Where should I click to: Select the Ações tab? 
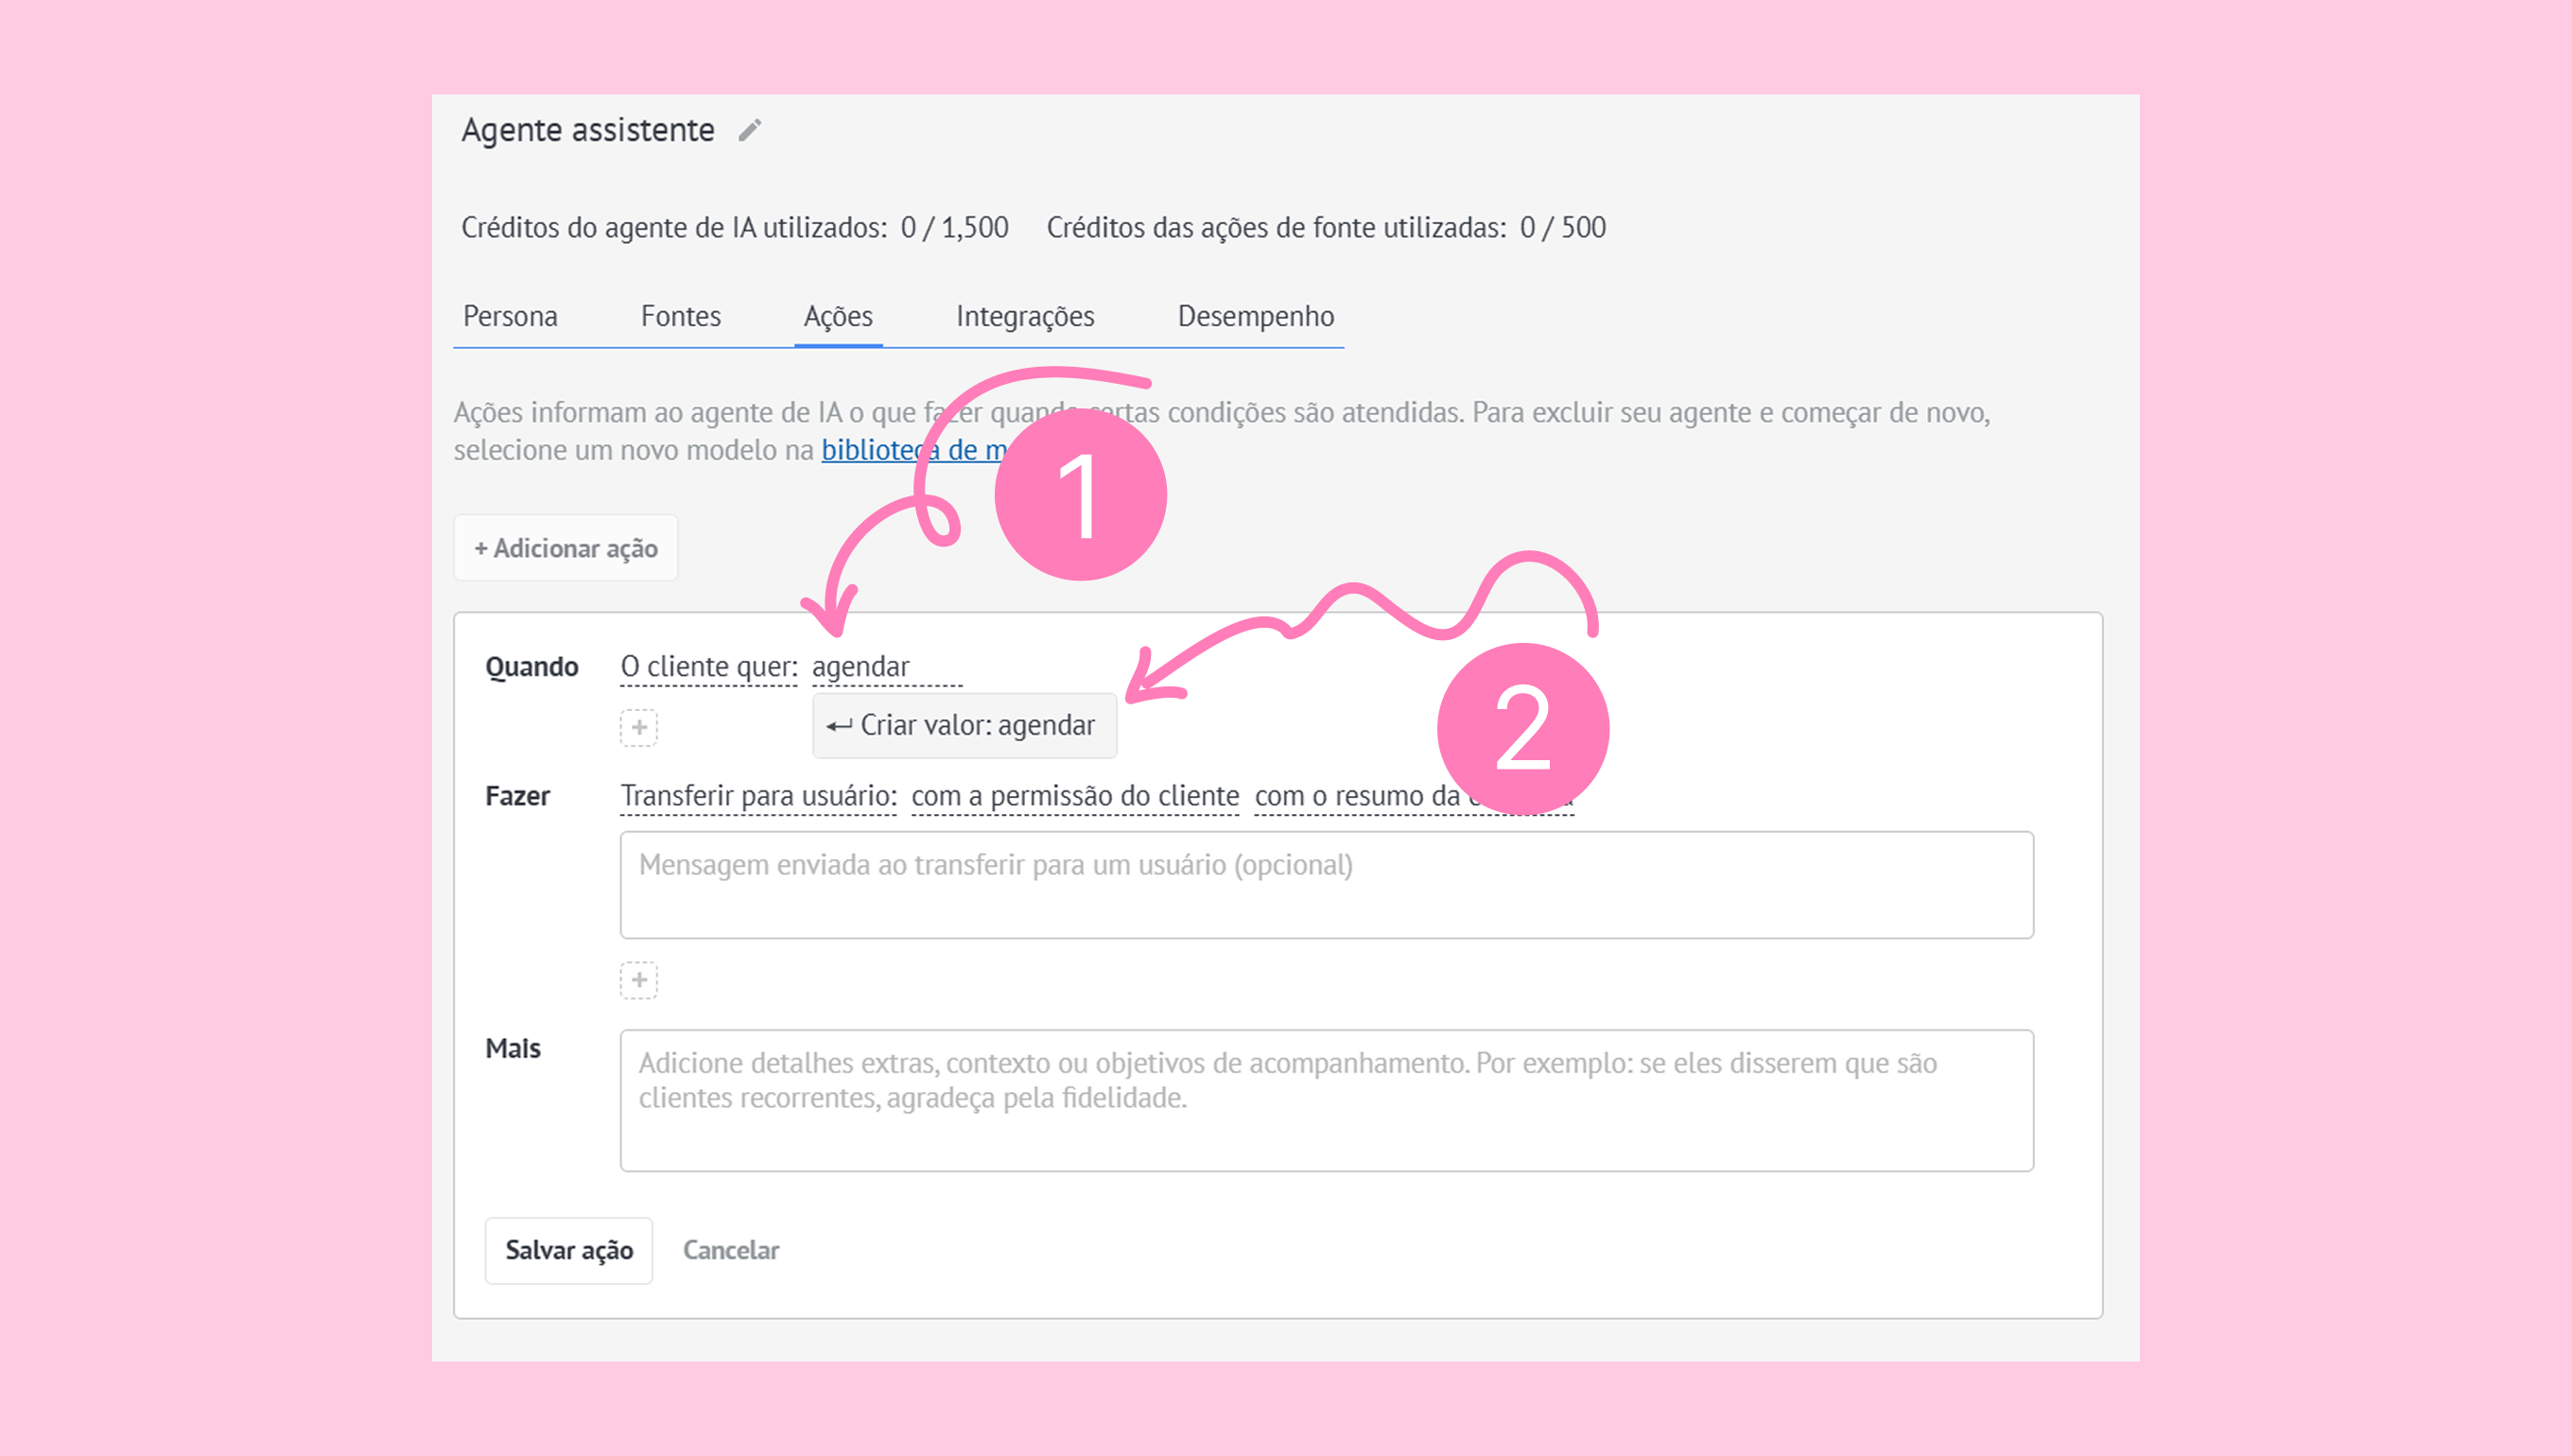coord(838,316)
